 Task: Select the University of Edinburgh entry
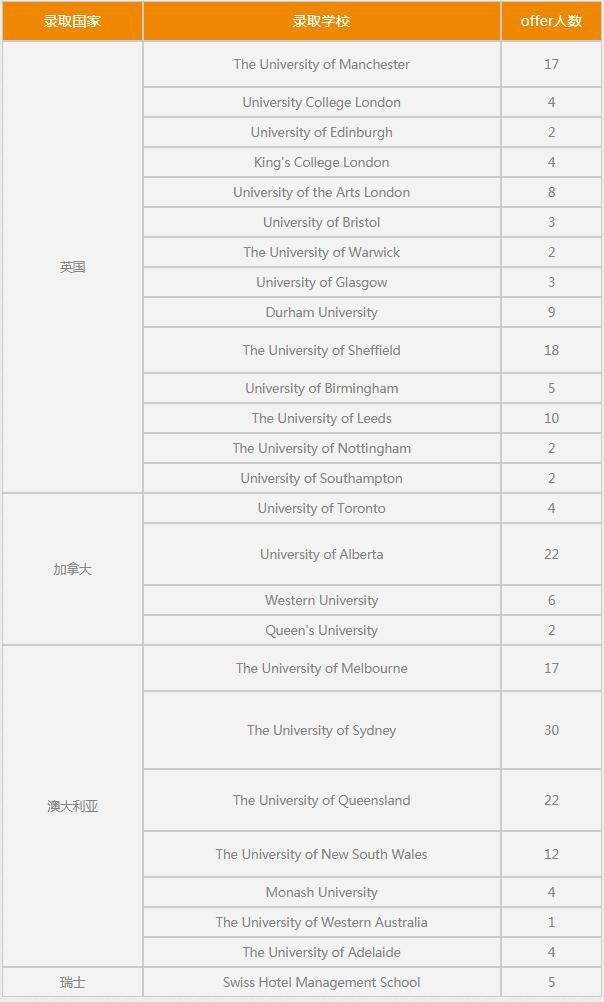tap(321, 132)
